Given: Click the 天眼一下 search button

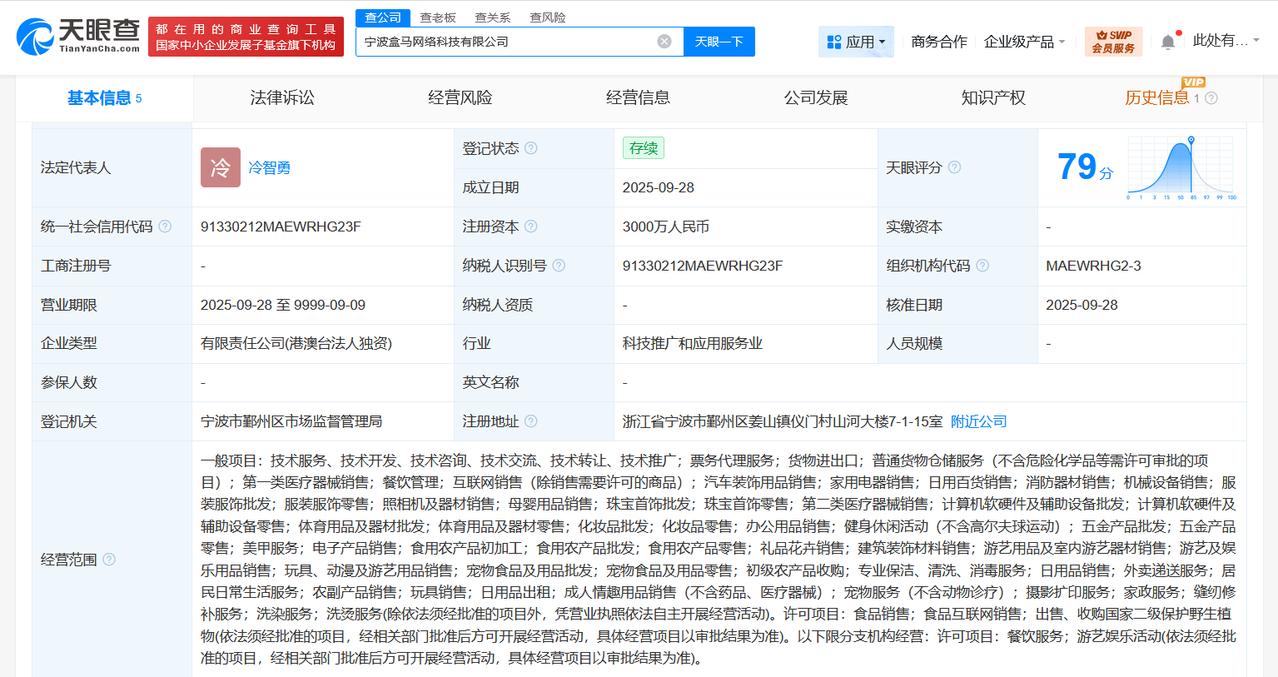Looking at the screenshot, I should tap(719, 42).
